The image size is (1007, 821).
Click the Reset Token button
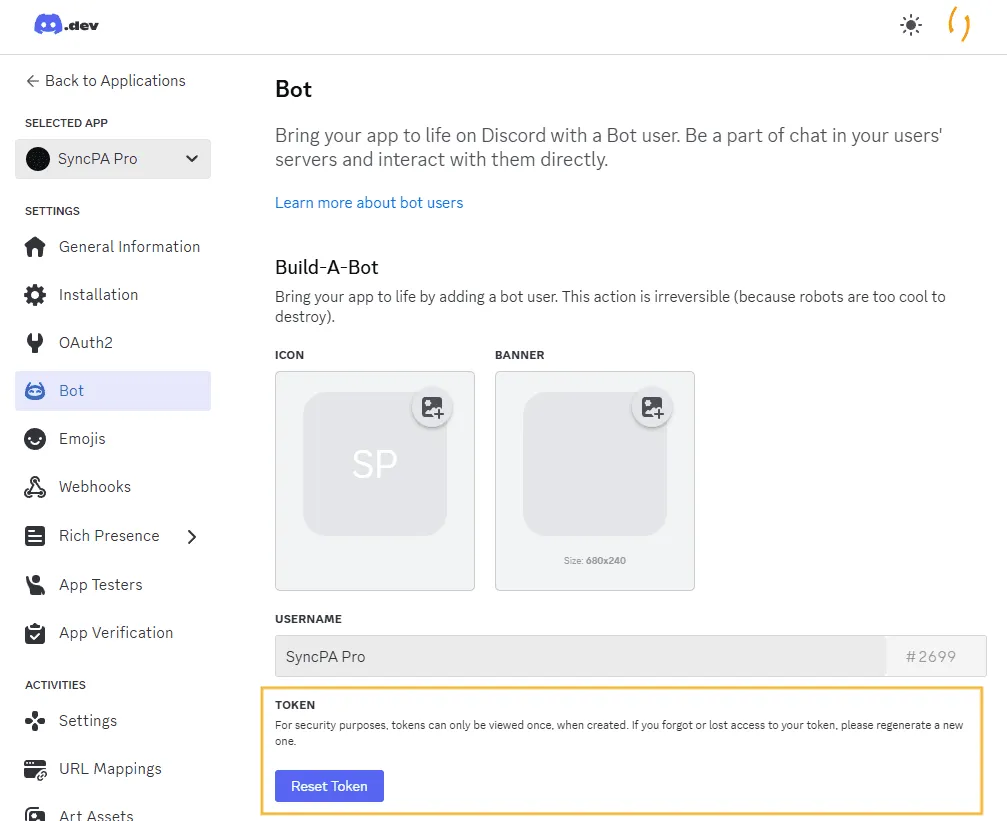coord(329,786)
